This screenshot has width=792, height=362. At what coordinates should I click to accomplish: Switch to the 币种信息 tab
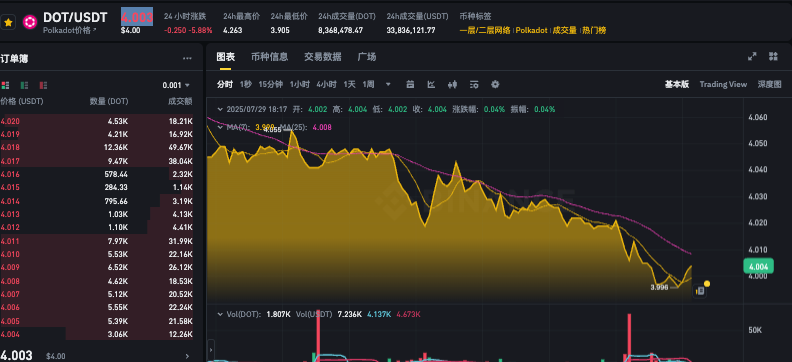269,57
